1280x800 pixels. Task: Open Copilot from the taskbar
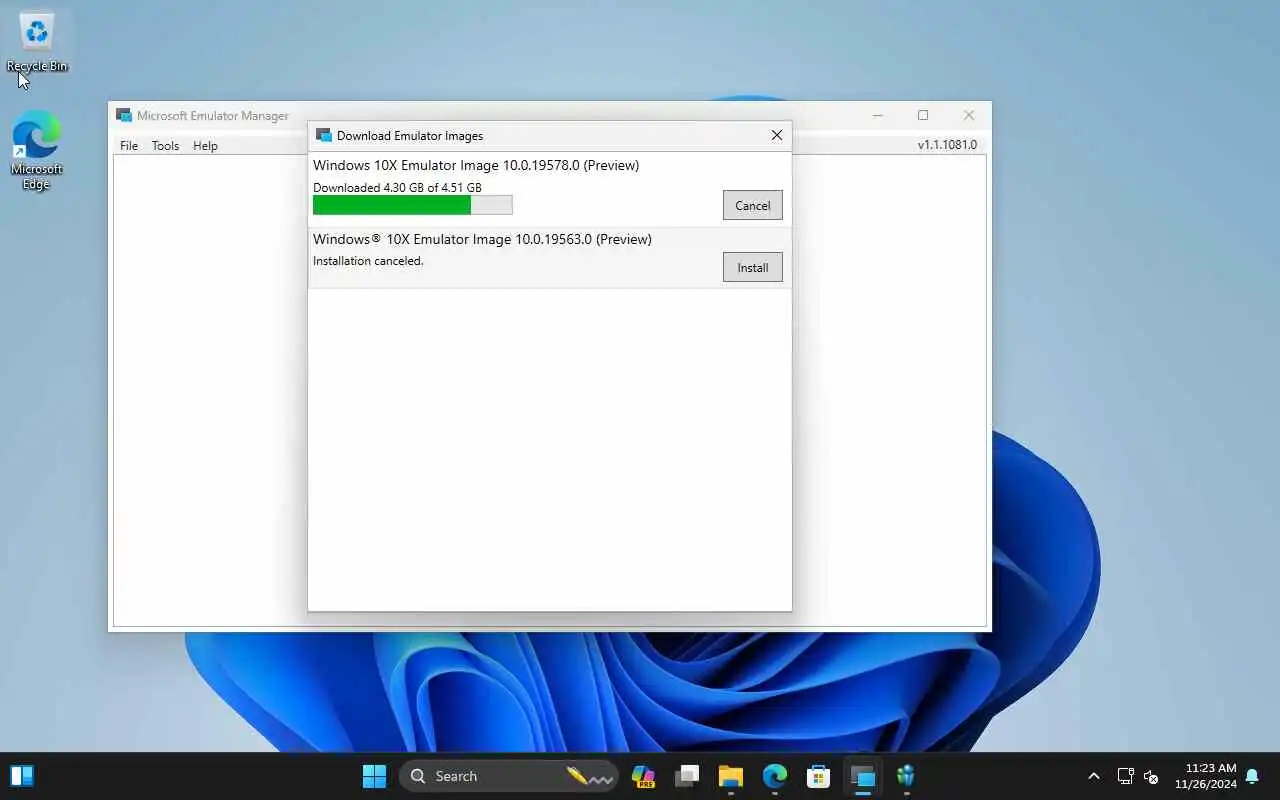pyautogui.click(x=643, y=776)
